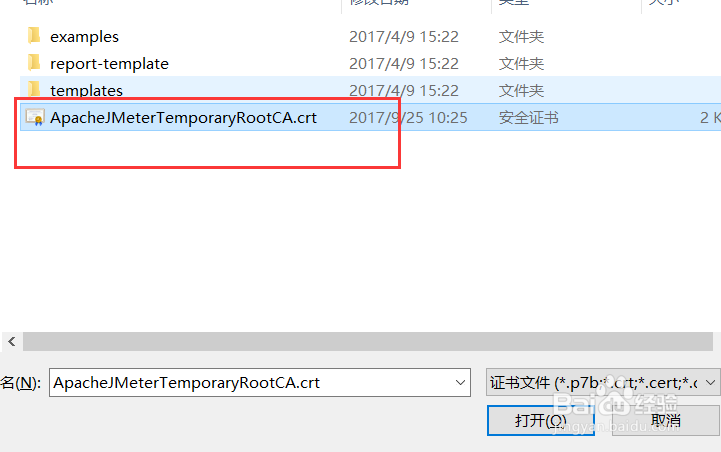Select the templates folder icon
Viewport: 721px width, 452px height.
click(34, 90)
